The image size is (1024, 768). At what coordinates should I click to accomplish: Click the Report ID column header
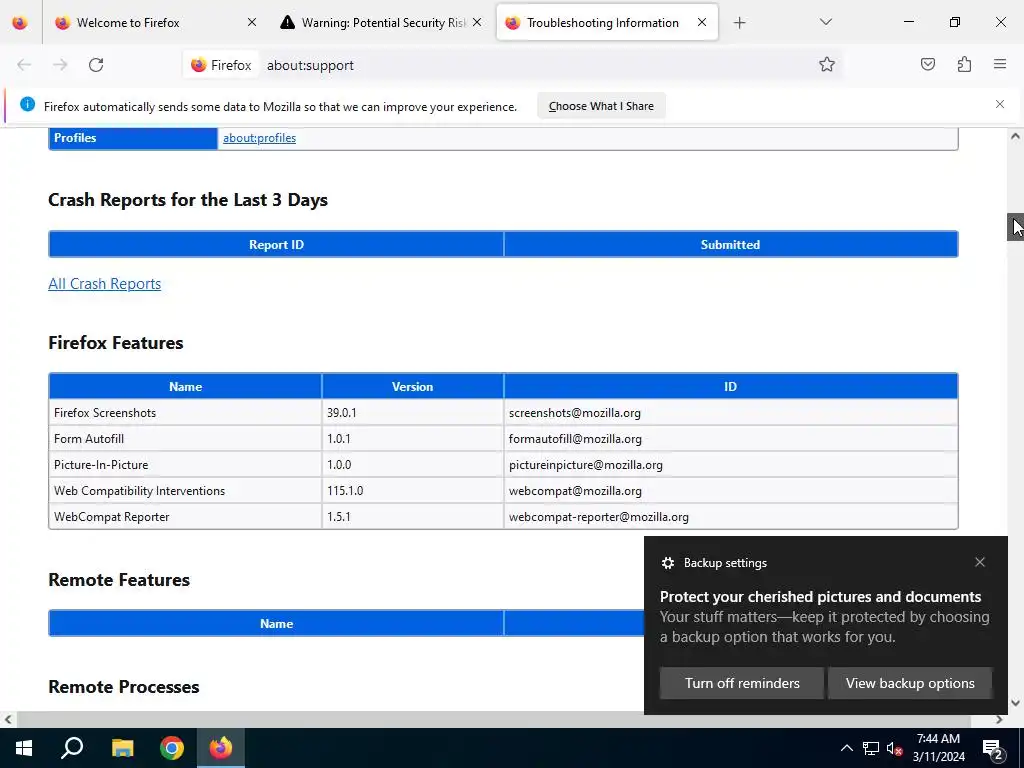pos(276,244)
